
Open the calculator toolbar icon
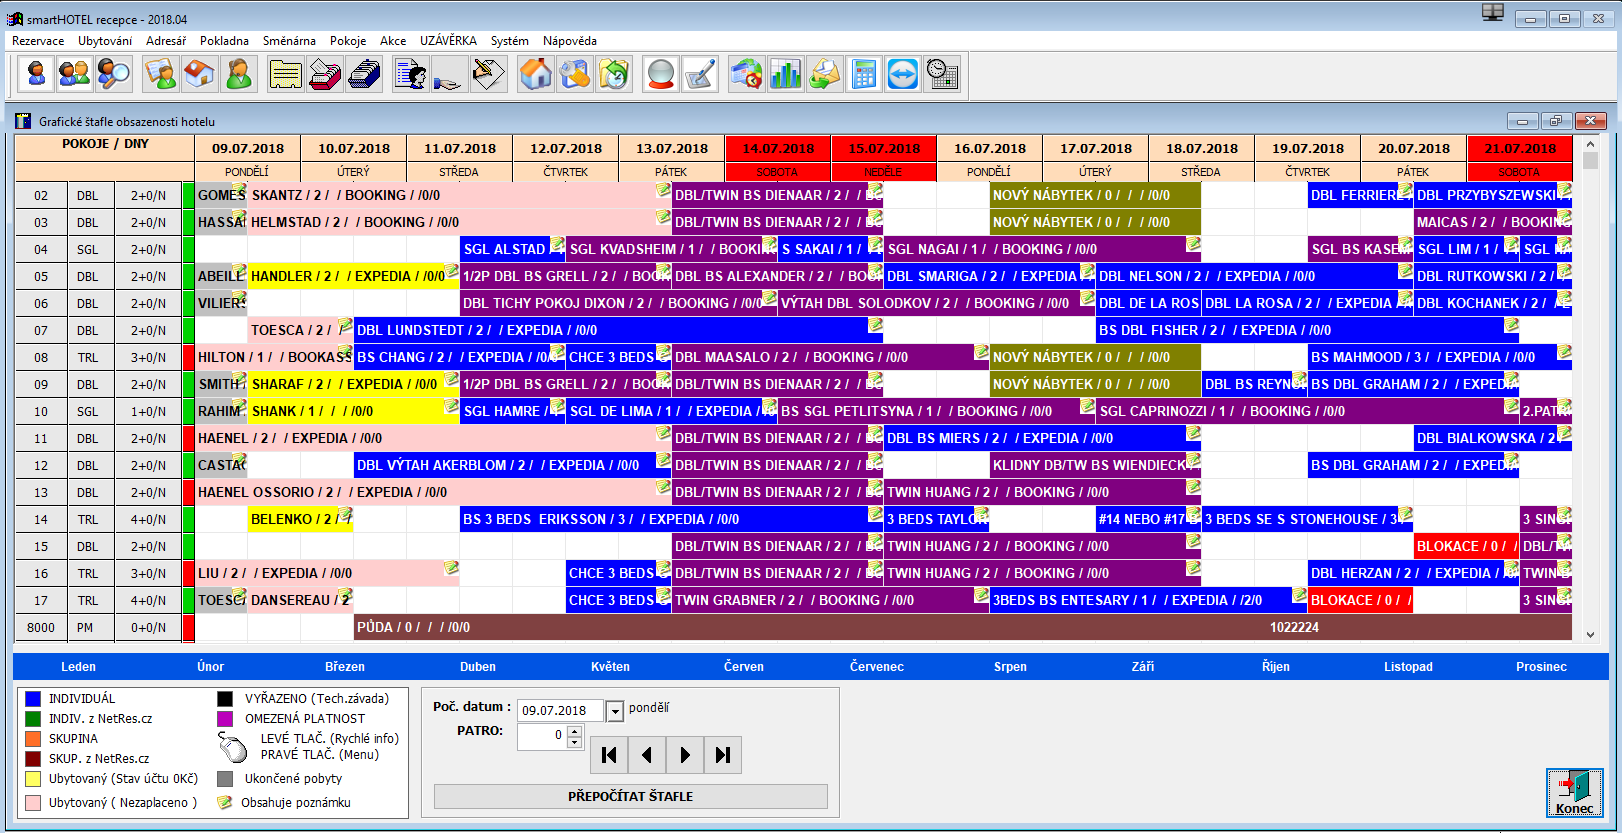864,74
